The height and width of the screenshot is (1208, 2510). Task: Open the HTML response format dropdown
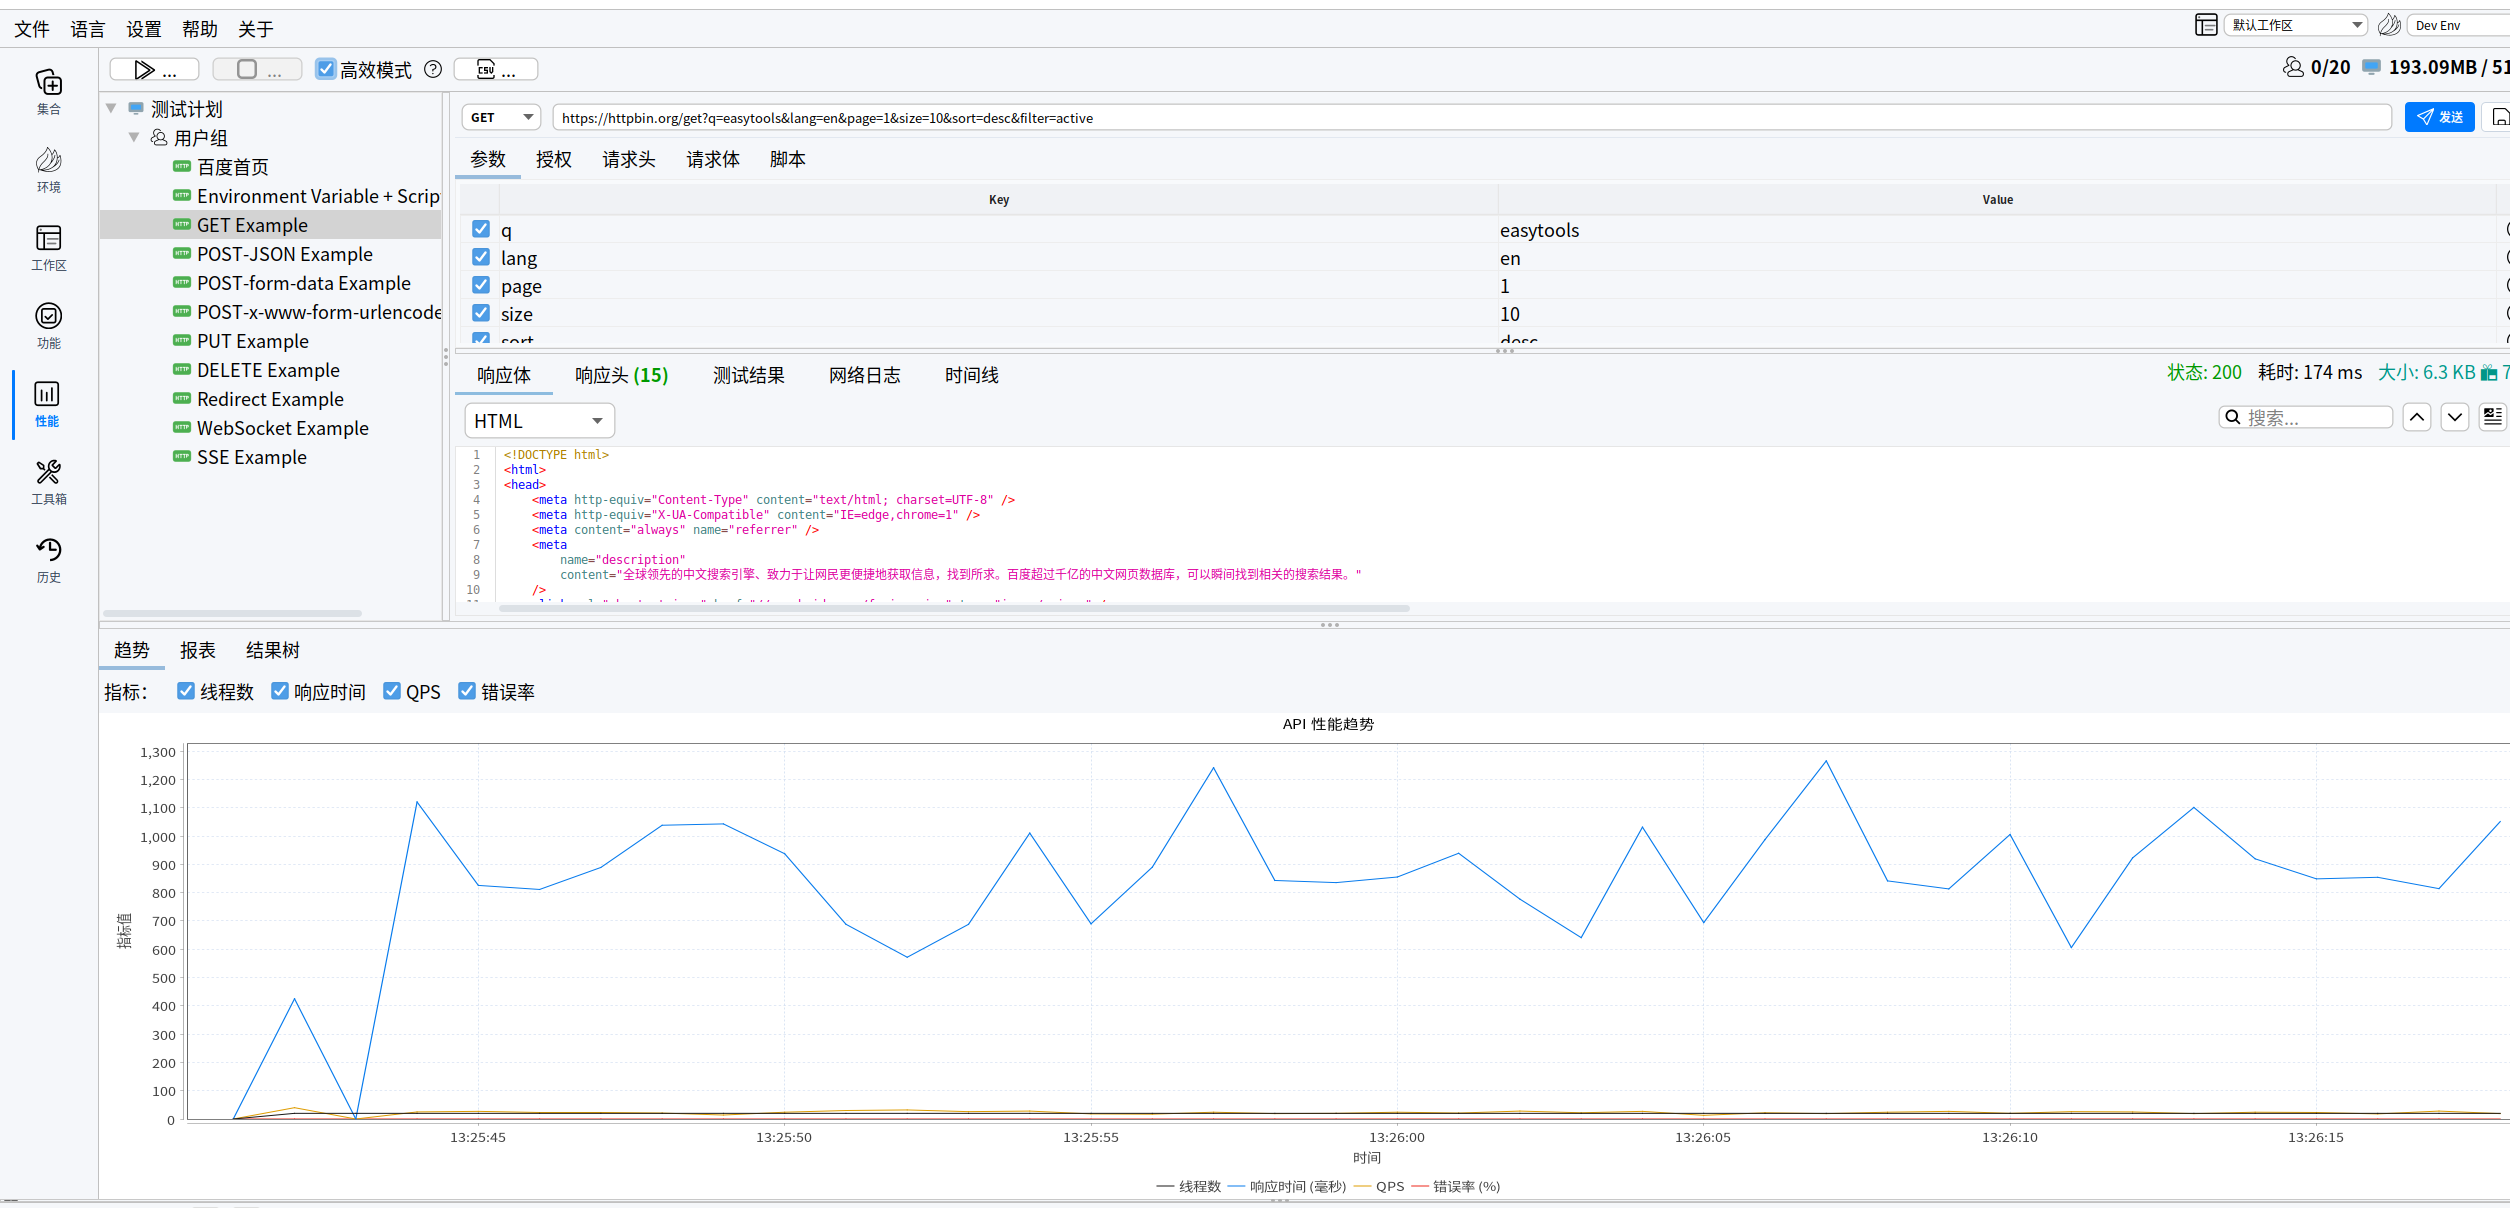[539, 421]
